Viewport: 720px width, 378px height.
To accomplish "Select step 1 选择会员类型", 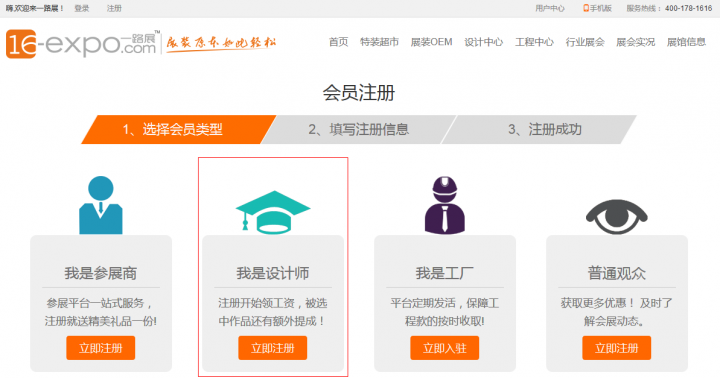I will [179, 130].
